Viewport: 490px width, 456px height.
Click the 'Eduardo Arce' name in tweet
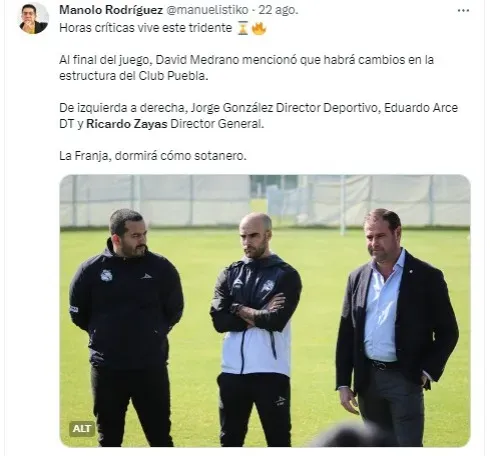[x=421, y=108]
